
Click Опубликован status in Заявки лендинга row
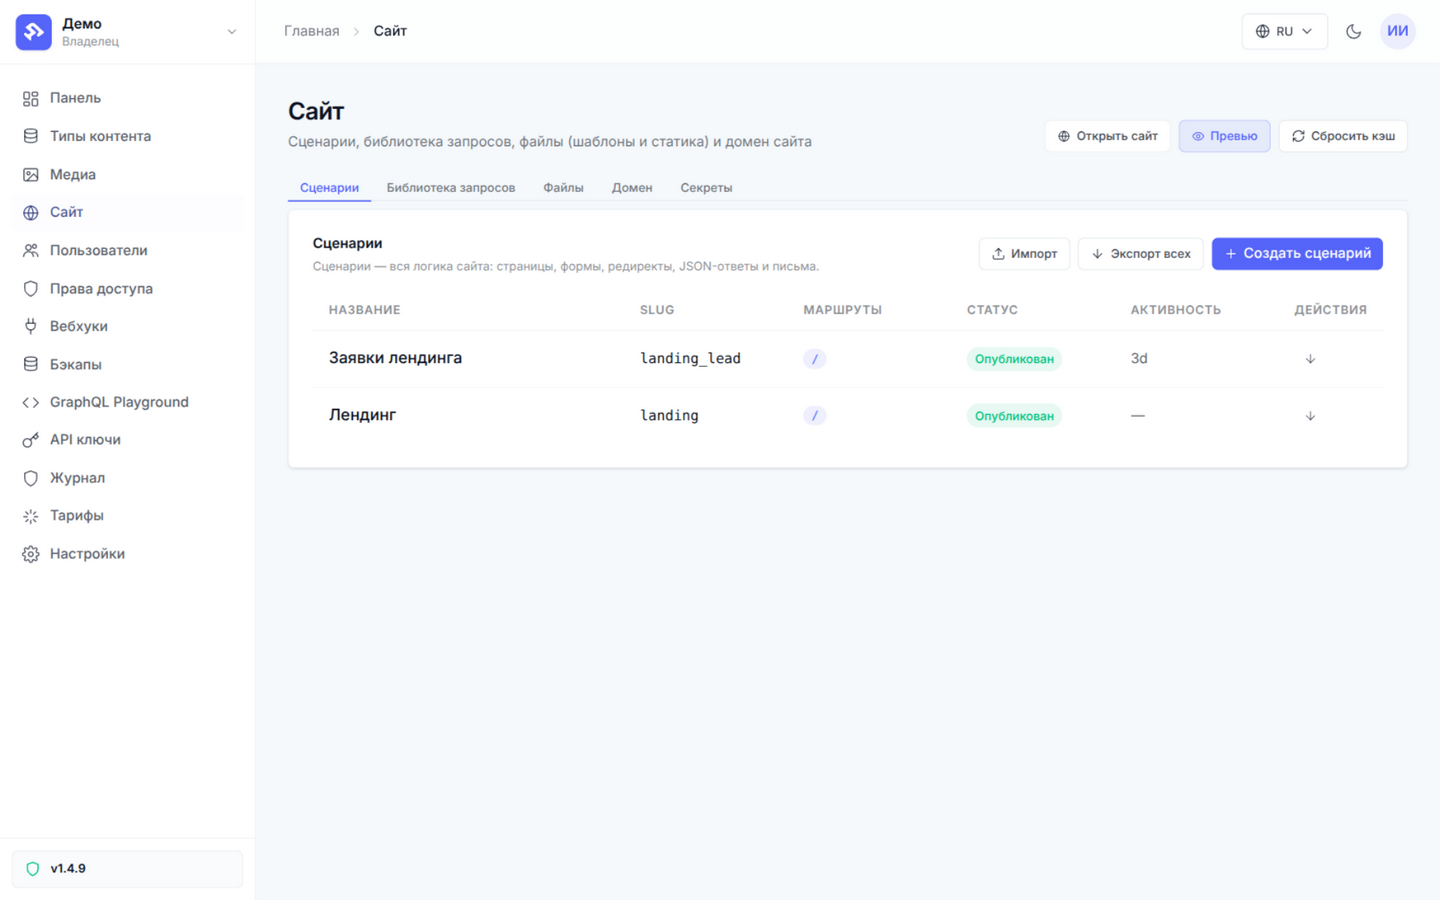click(1014, 359)
